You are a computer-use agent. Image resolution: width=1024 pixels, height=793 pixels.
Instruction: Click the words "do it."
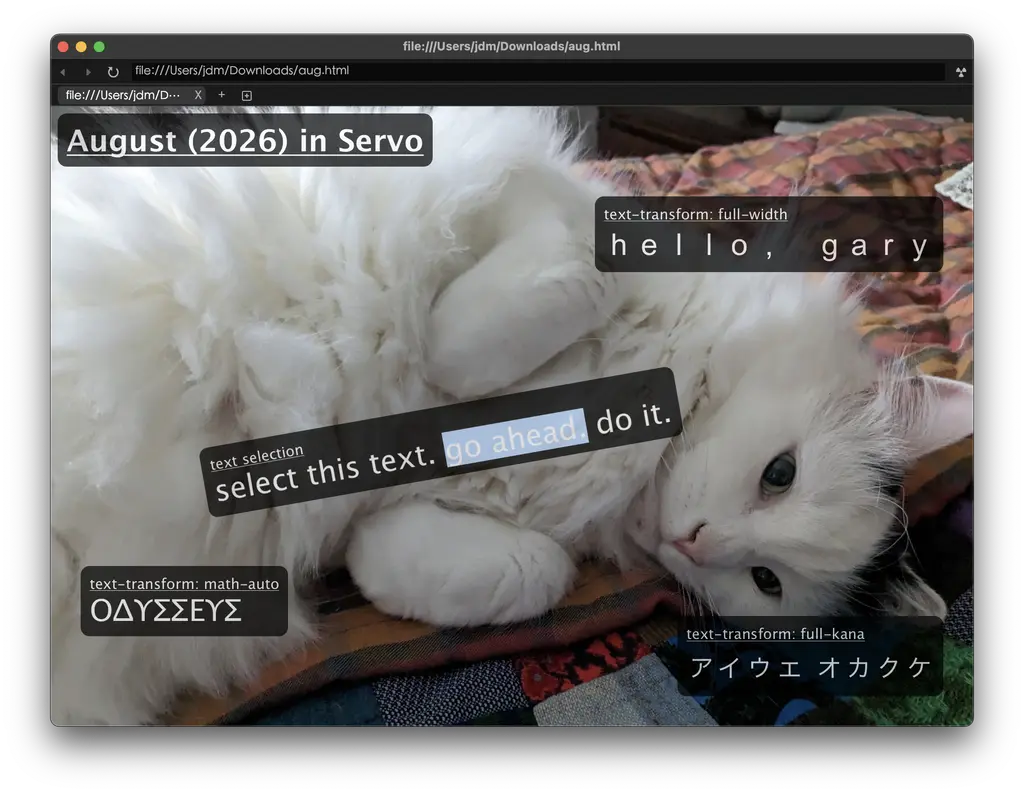click(x=633, y=417)
